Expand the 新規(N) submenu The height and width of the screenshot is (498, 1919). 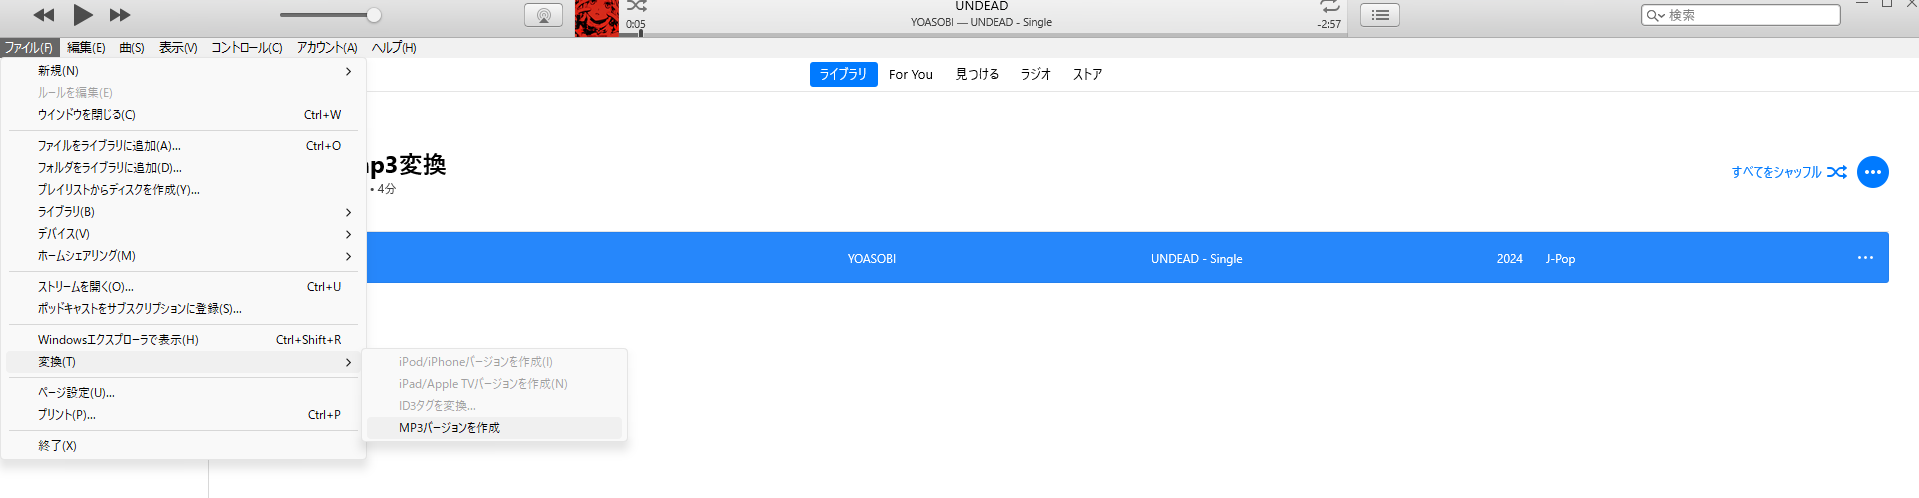185,71
